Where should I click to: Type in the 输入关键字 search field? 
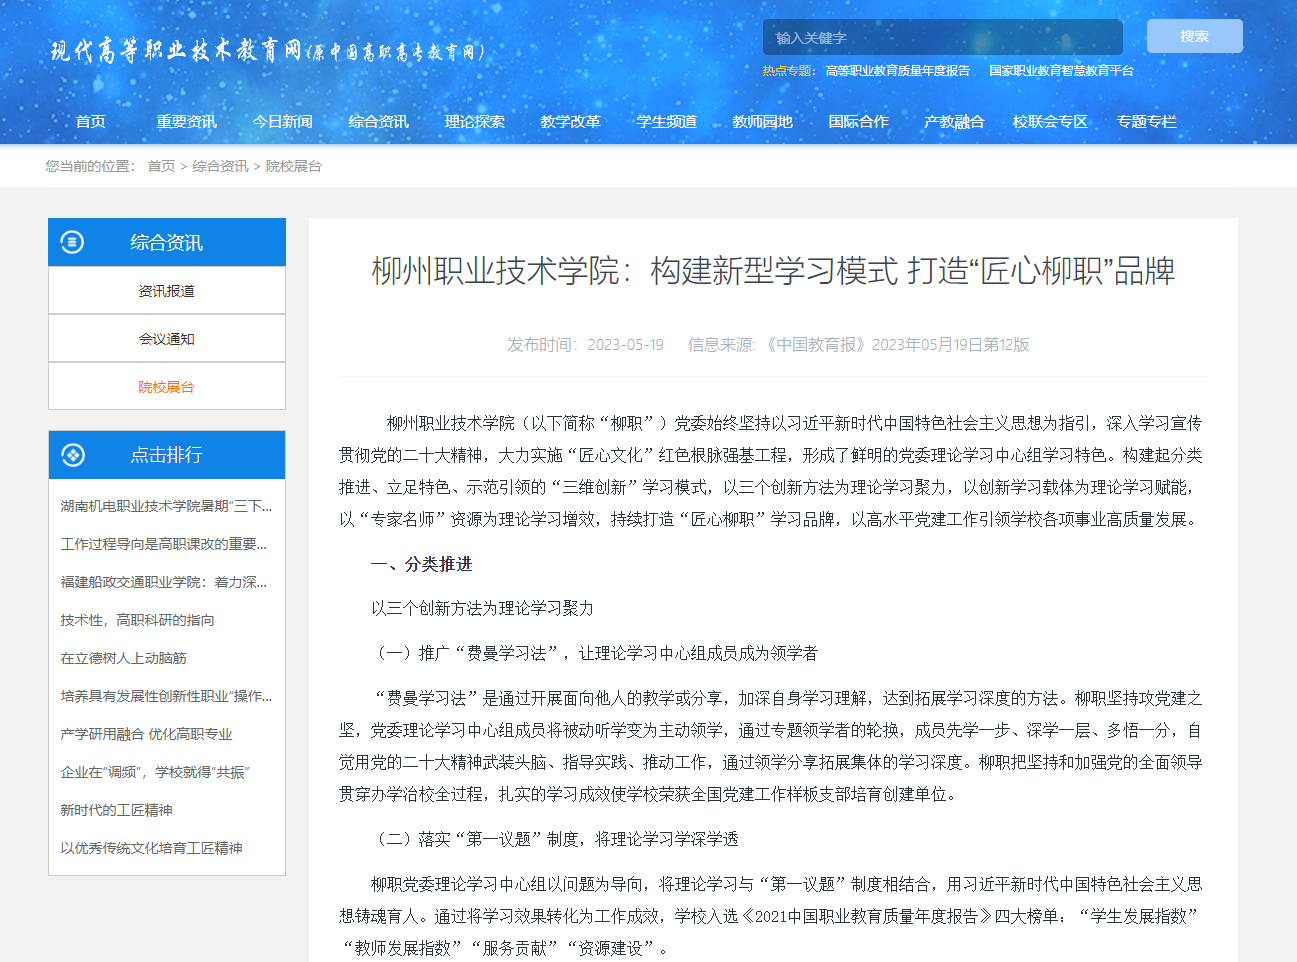pyautogui.click(x=942, y=38)
